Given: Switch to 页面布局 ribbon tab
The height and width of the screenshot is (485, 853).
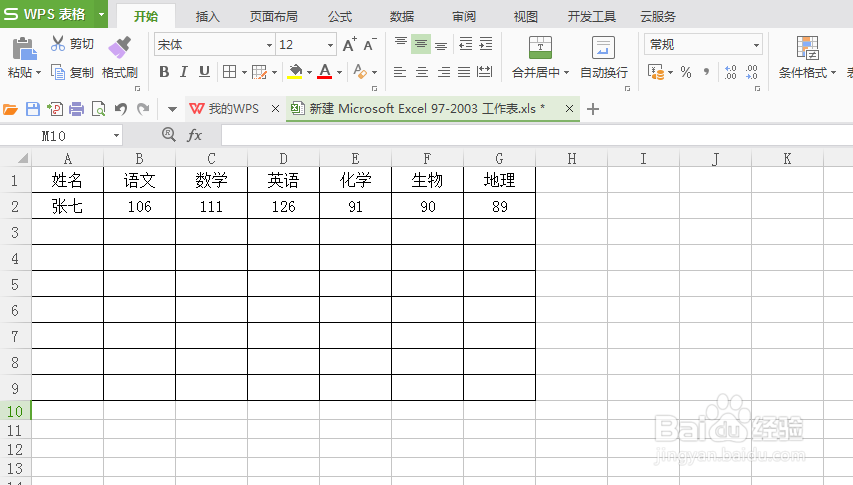Looking at the screenshot, I should pos(274,17).
